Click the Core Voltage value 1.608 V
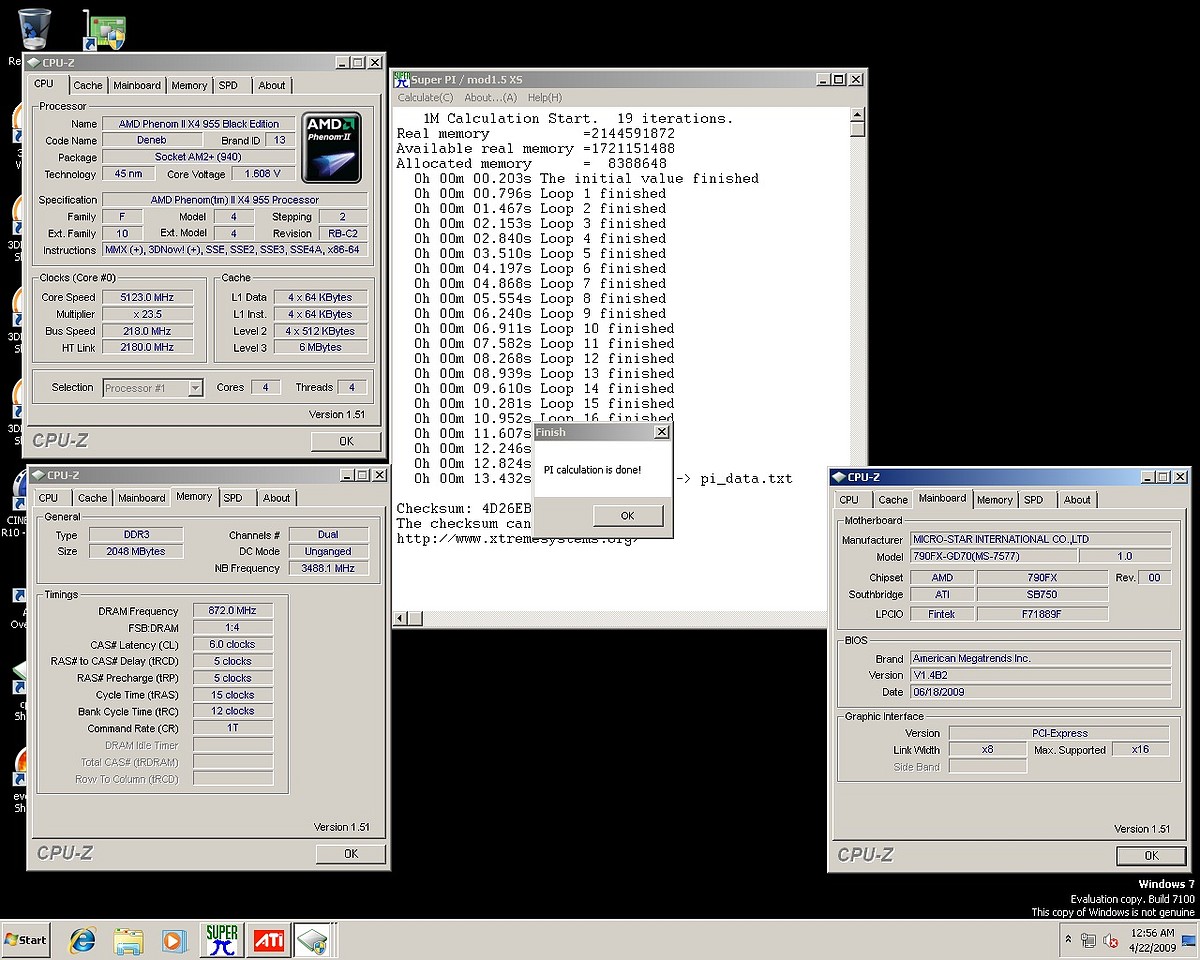Image resolution: width=1200 pixels, height=960 pixels. pos(263,174)
